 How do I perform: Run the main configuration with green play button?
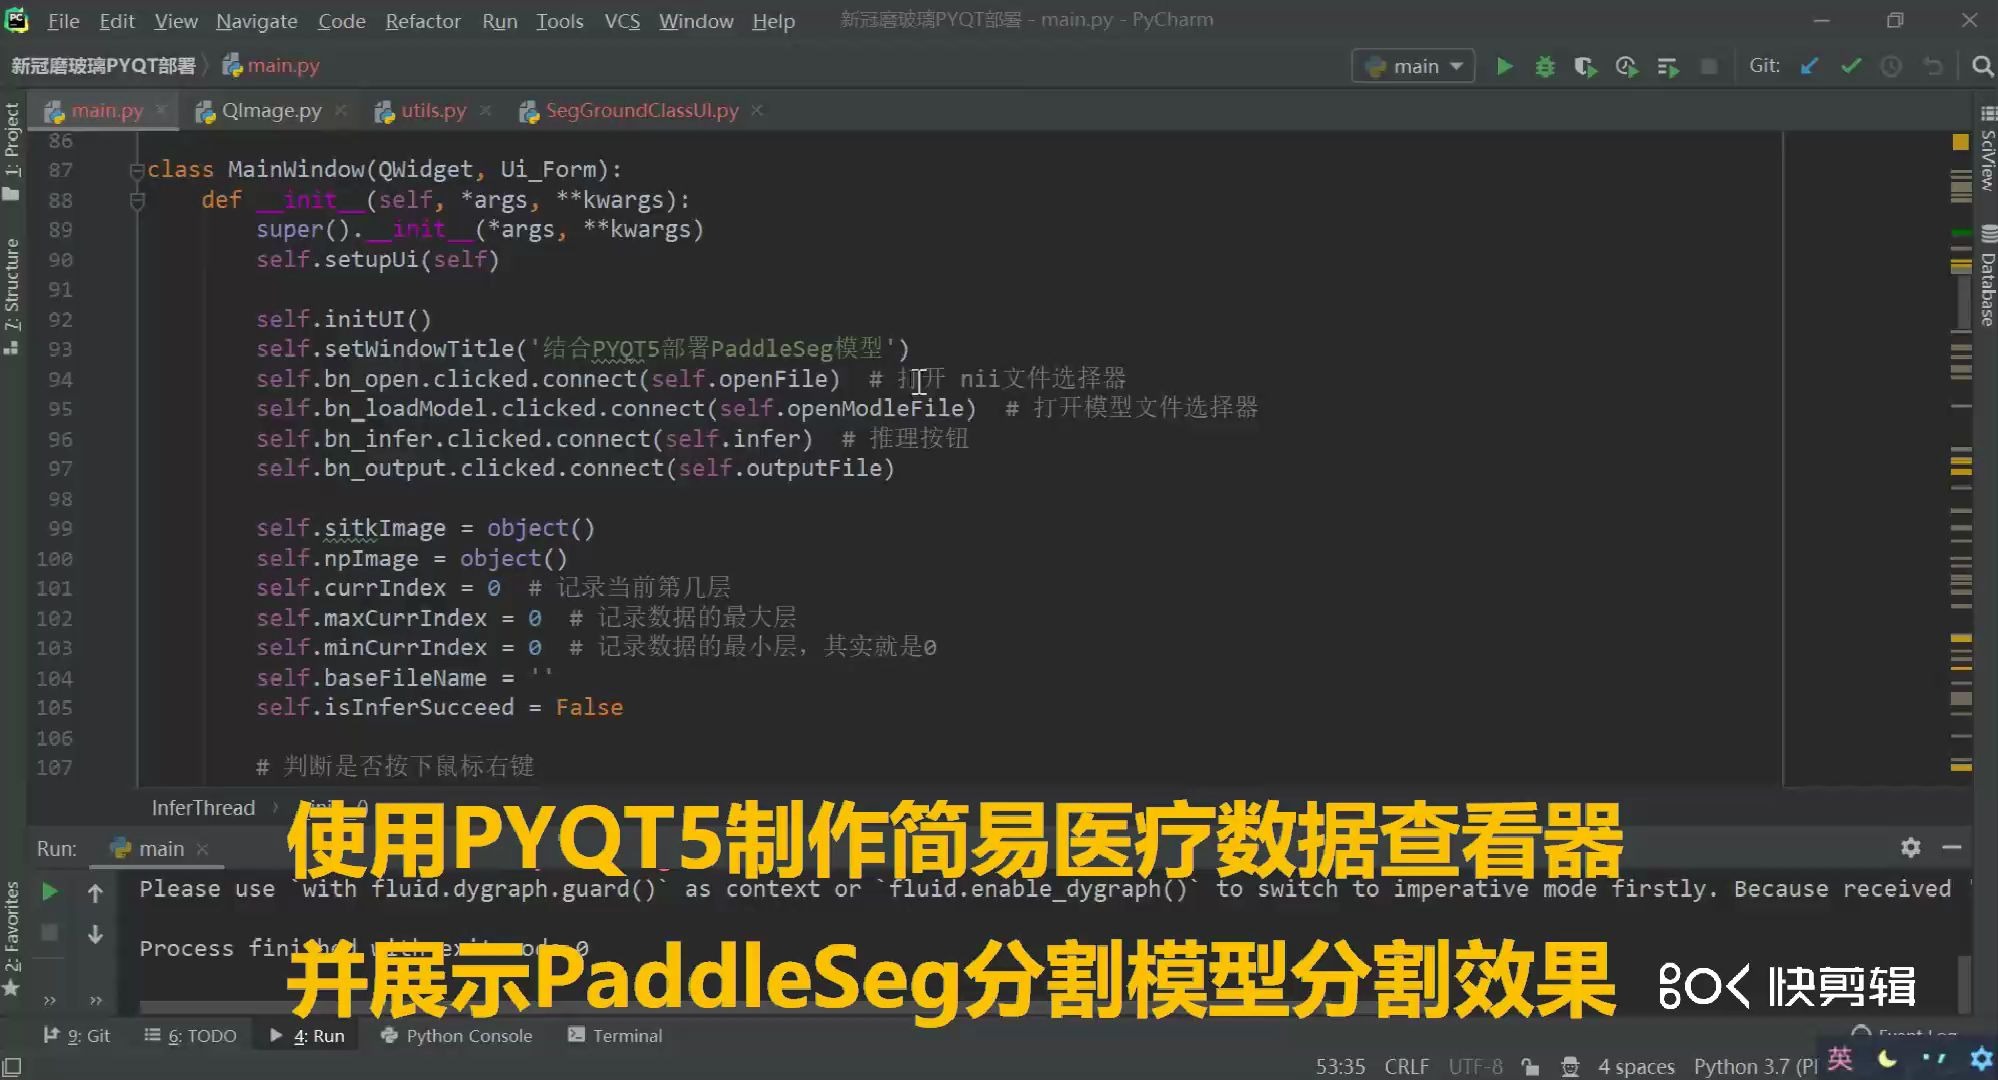click(x=1504, y=66)
